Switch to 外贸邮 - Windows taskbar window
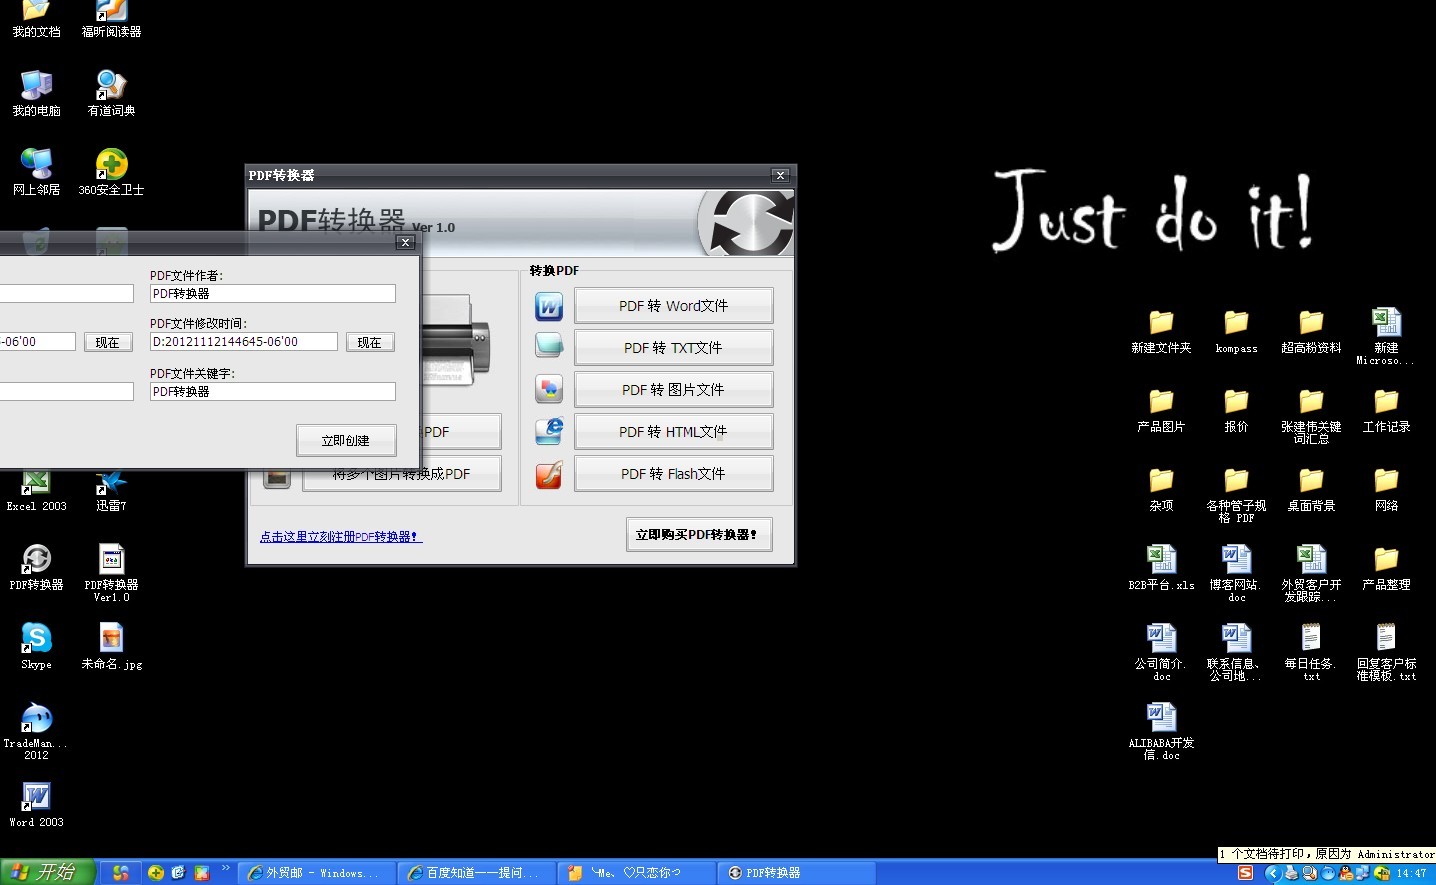 [318, 873]
